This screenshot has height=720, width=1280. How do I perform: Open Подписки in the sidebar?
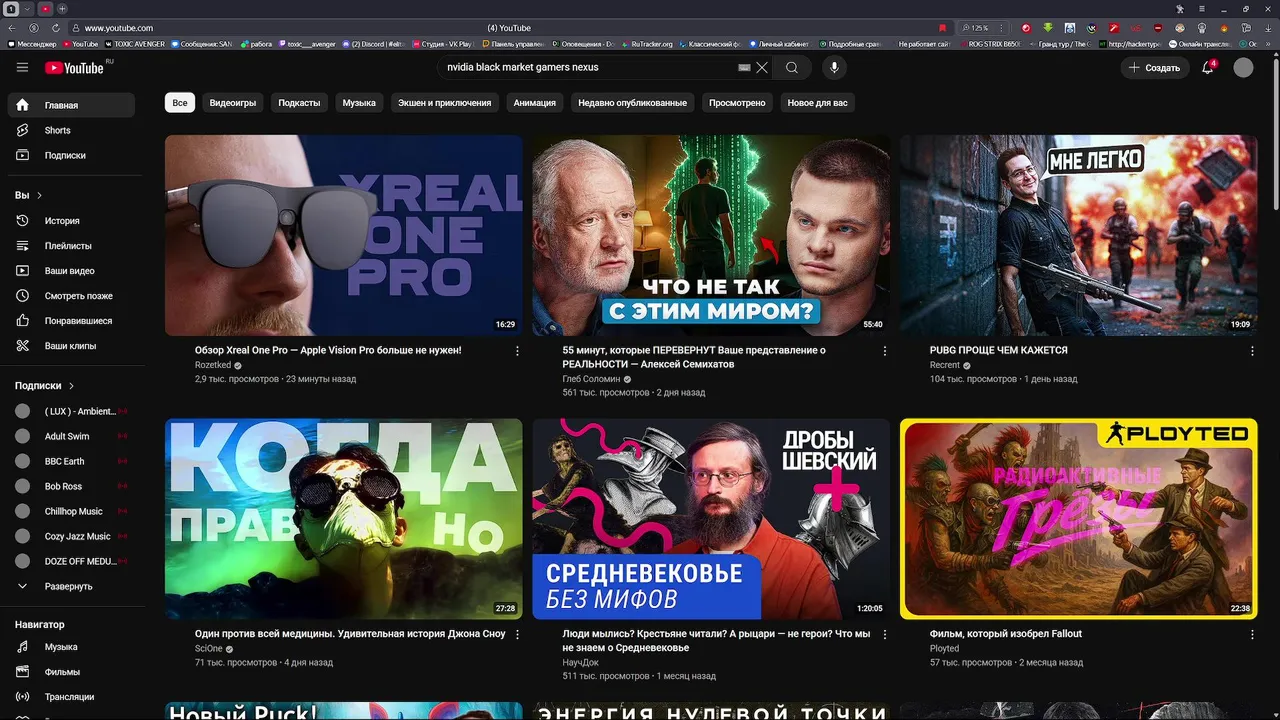[x=71, y=155]
